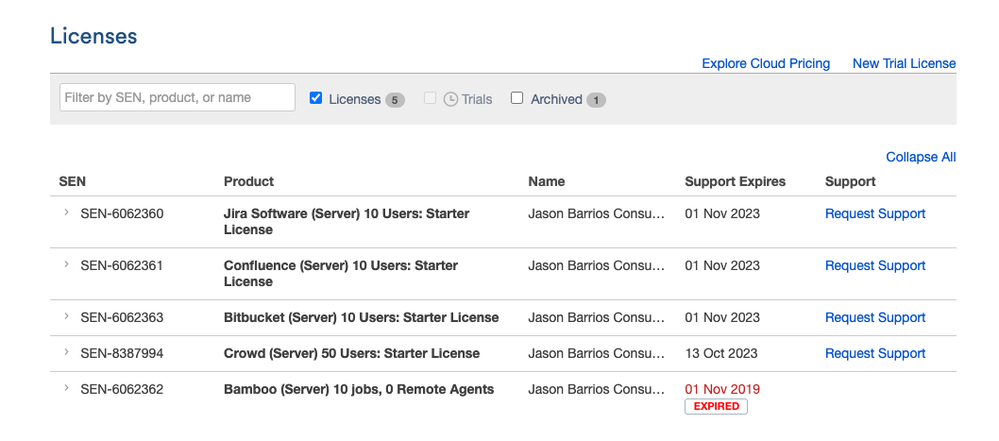Request Support for Jira Software license
Image resolution: width=999 pixels, height=441 pixels.
click(875, 213)
